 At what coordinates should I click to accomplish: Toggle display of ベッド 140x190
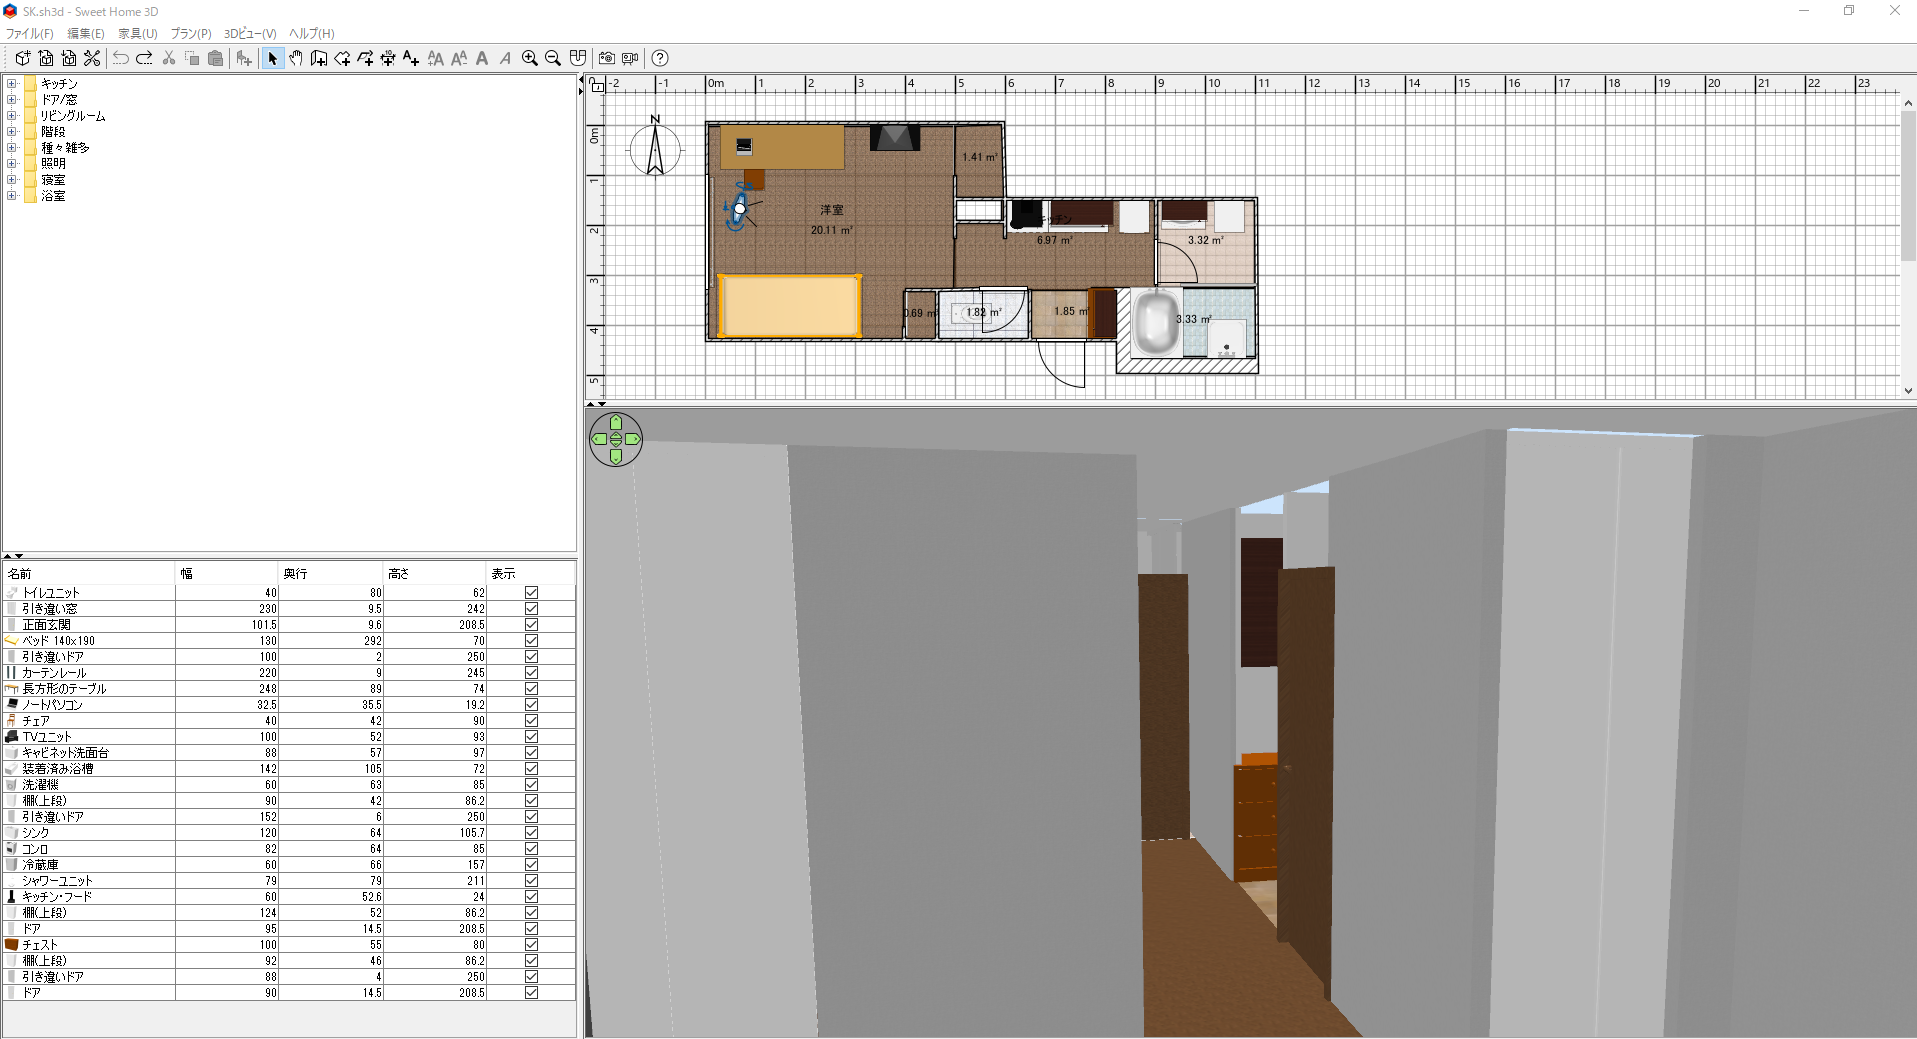coord(530,640)
